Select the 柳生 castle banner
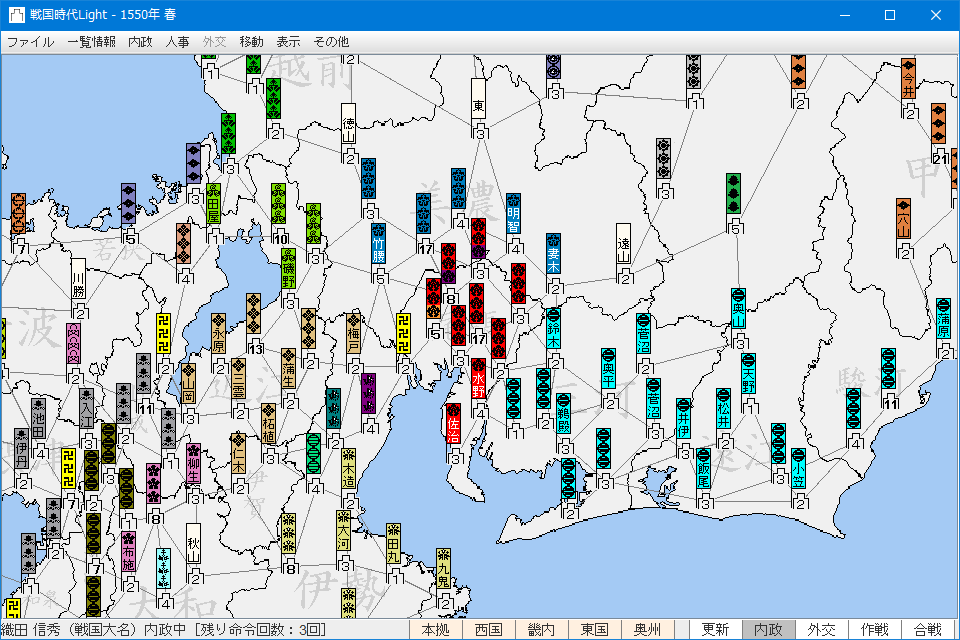Screen dimensions: 960x640 click(x=193, y=464)
